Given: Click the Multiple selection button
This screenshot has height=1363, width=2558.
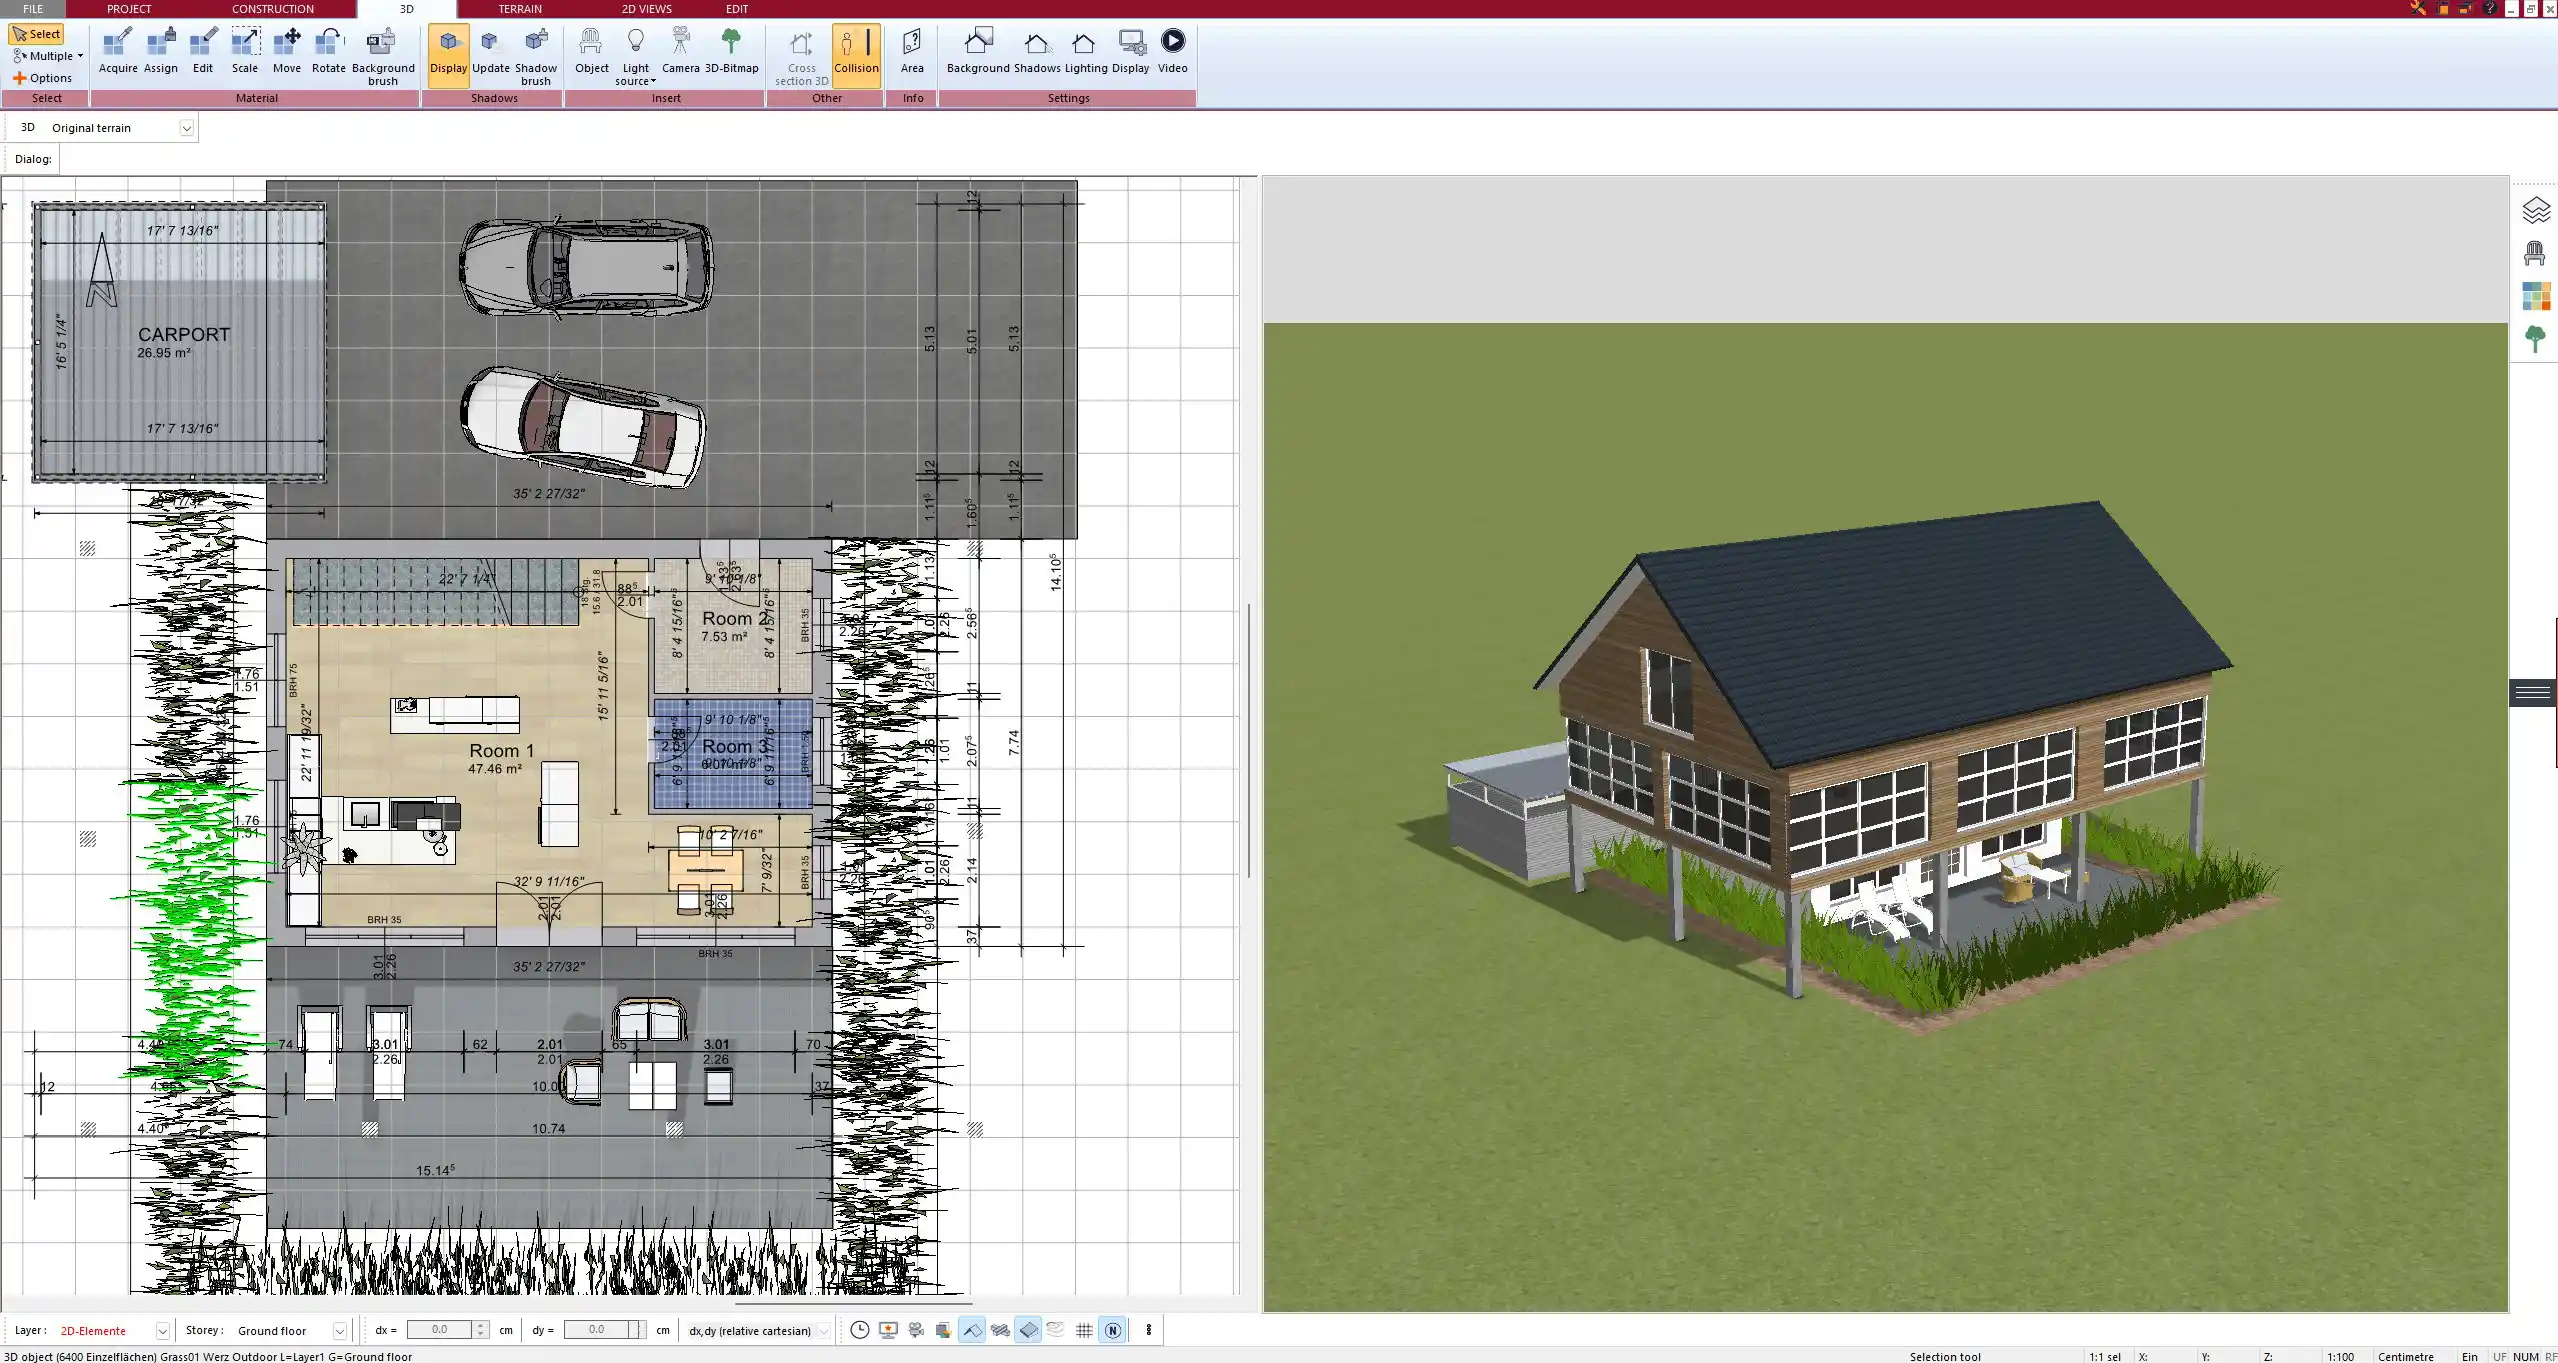Looking at the screenshot, I should click(48, 56).
